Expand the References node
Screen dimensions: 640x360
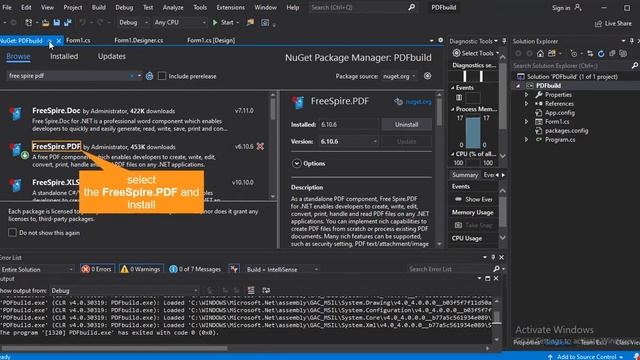(x=526, y=104)
